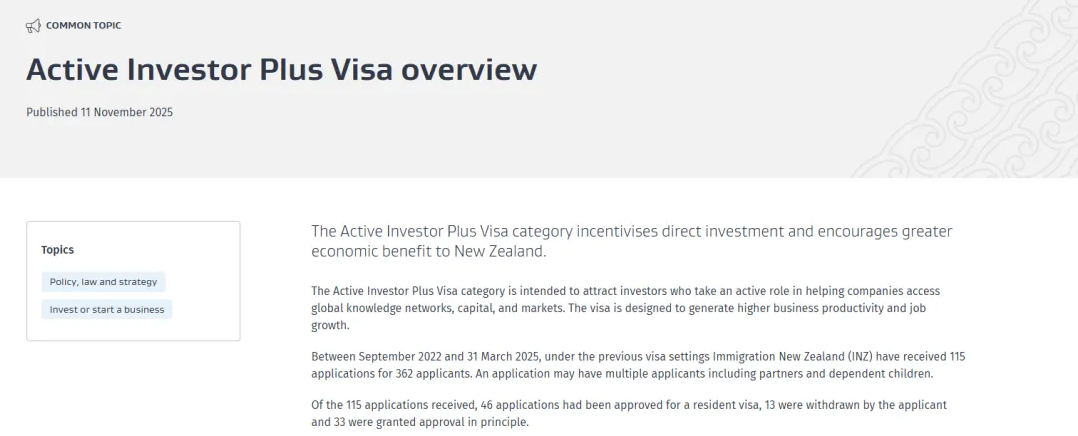Image resolution: width=1078 pixels, height=436 pixels.
Task: Click the Topics heading in sidebar box
Action: 57,249
